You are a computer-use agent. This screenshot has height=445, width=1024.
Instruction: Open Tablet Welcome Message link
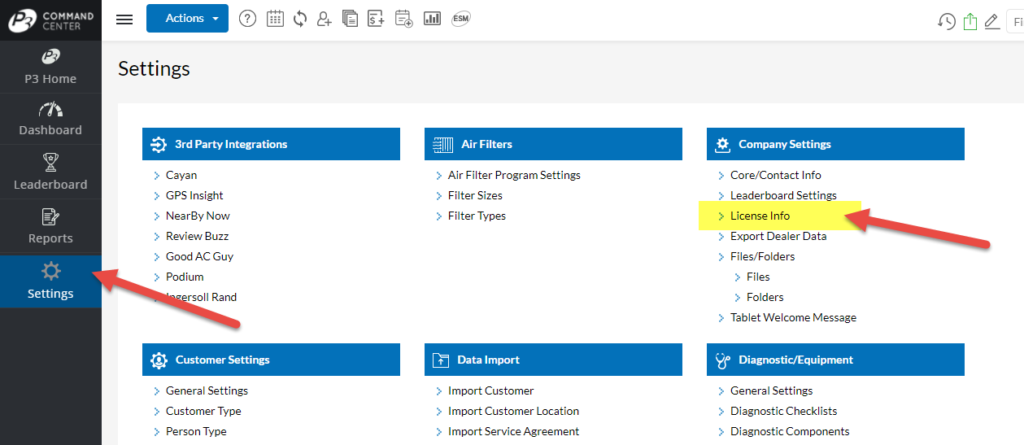(793, 318)
